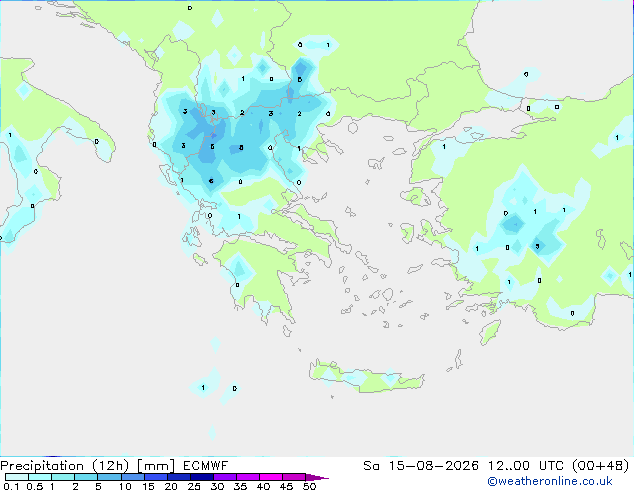
Task: Pick the 20–25 mm legend swatch
Action: (179, 477)
